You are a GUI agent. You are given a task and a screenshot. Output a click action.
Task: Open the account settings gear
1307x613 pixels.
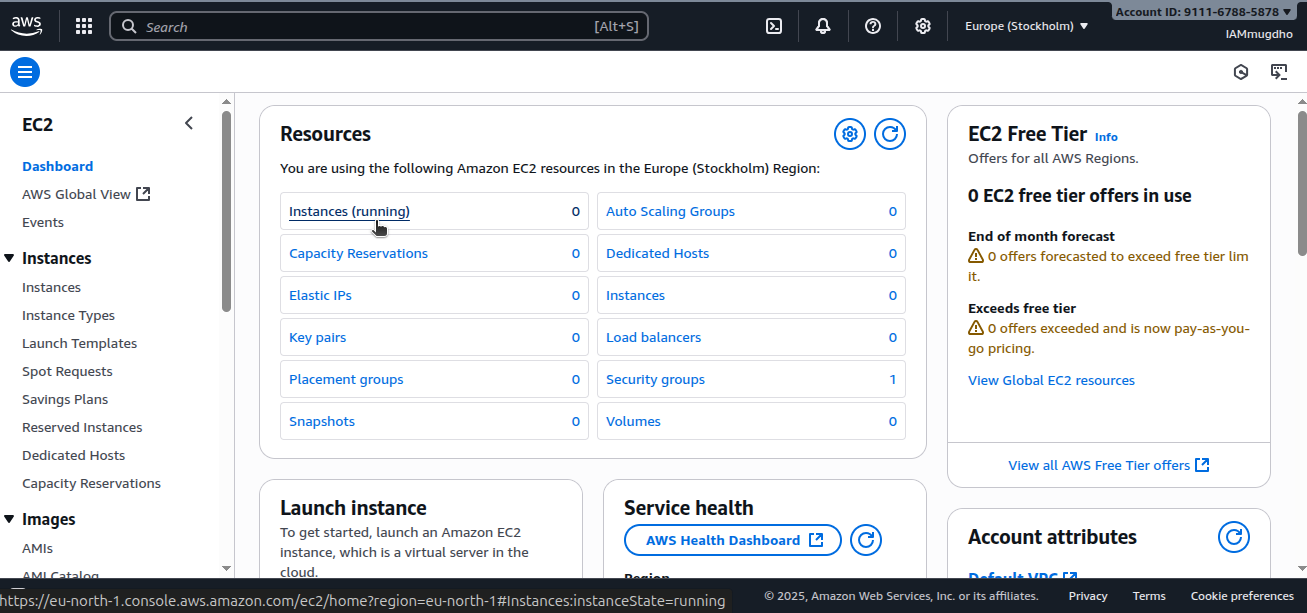point(922,25)
